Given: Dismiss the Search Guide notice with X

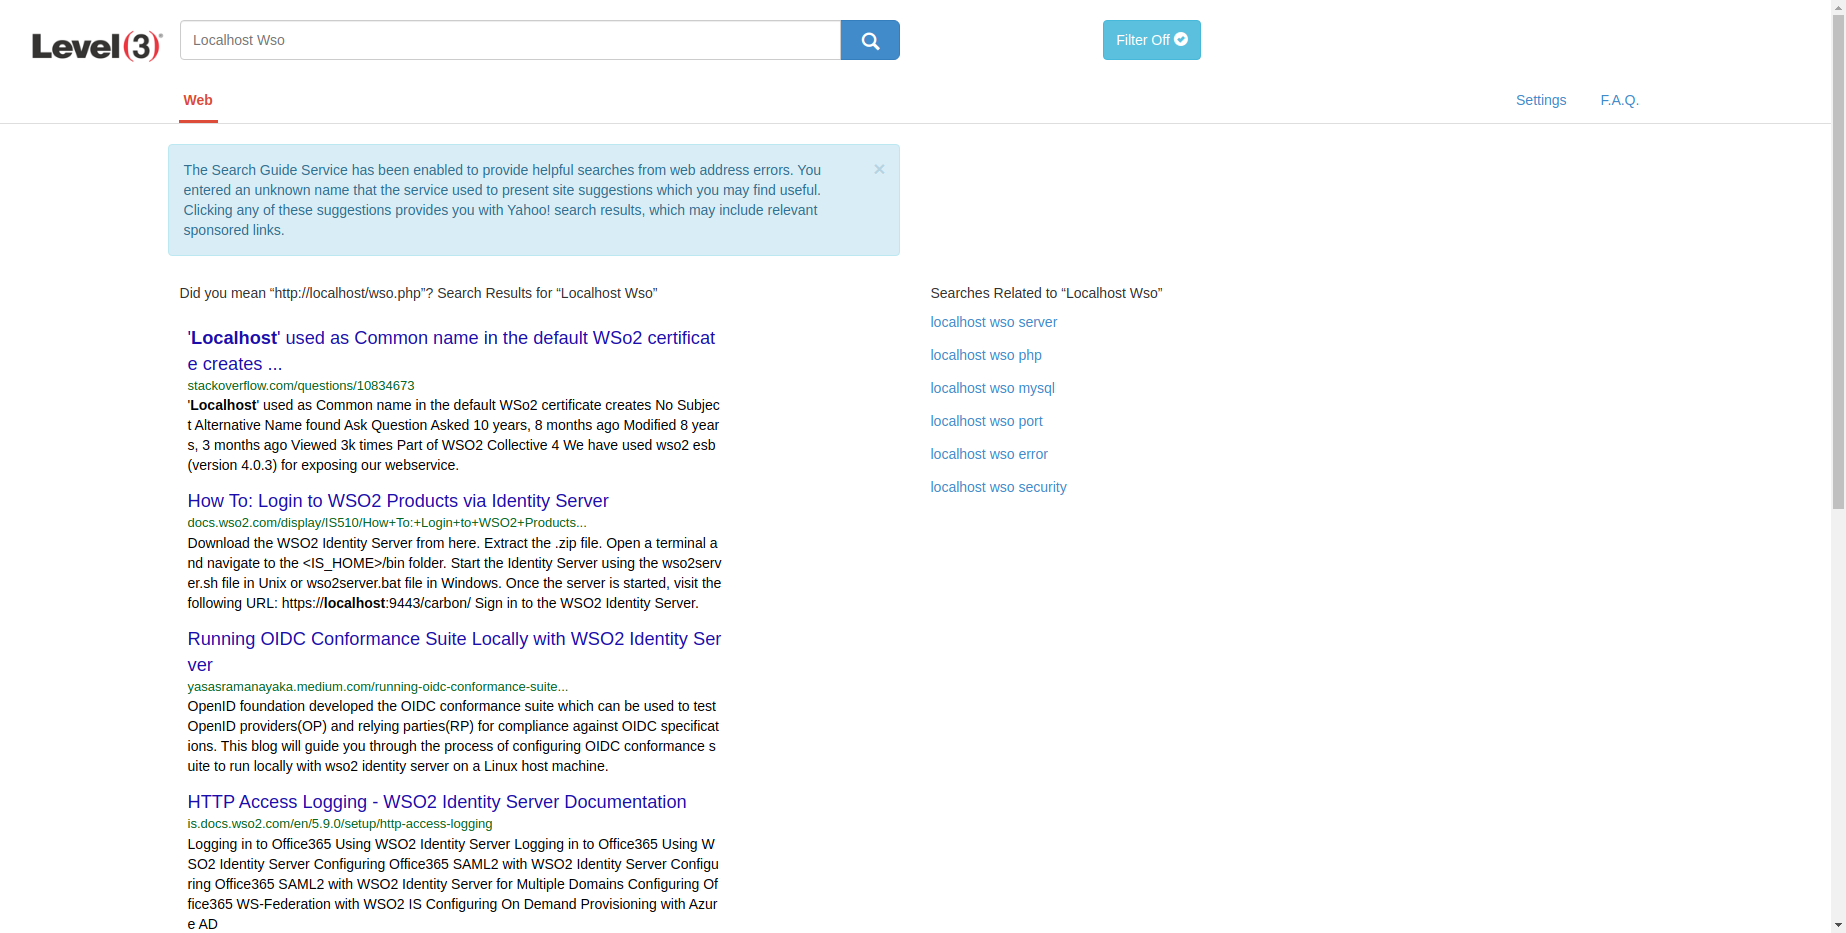Looking at the screenshot, I should 879,169.
